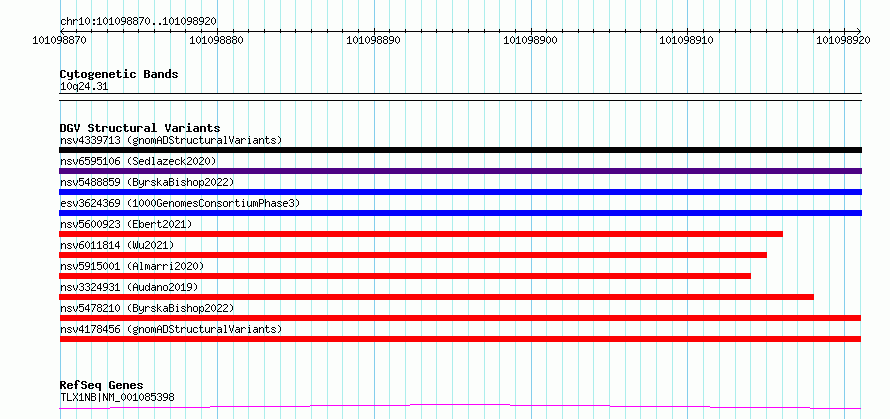Select the purple nsv6595106 variant bar
890x419 pixels.
(x=460, y=171)
